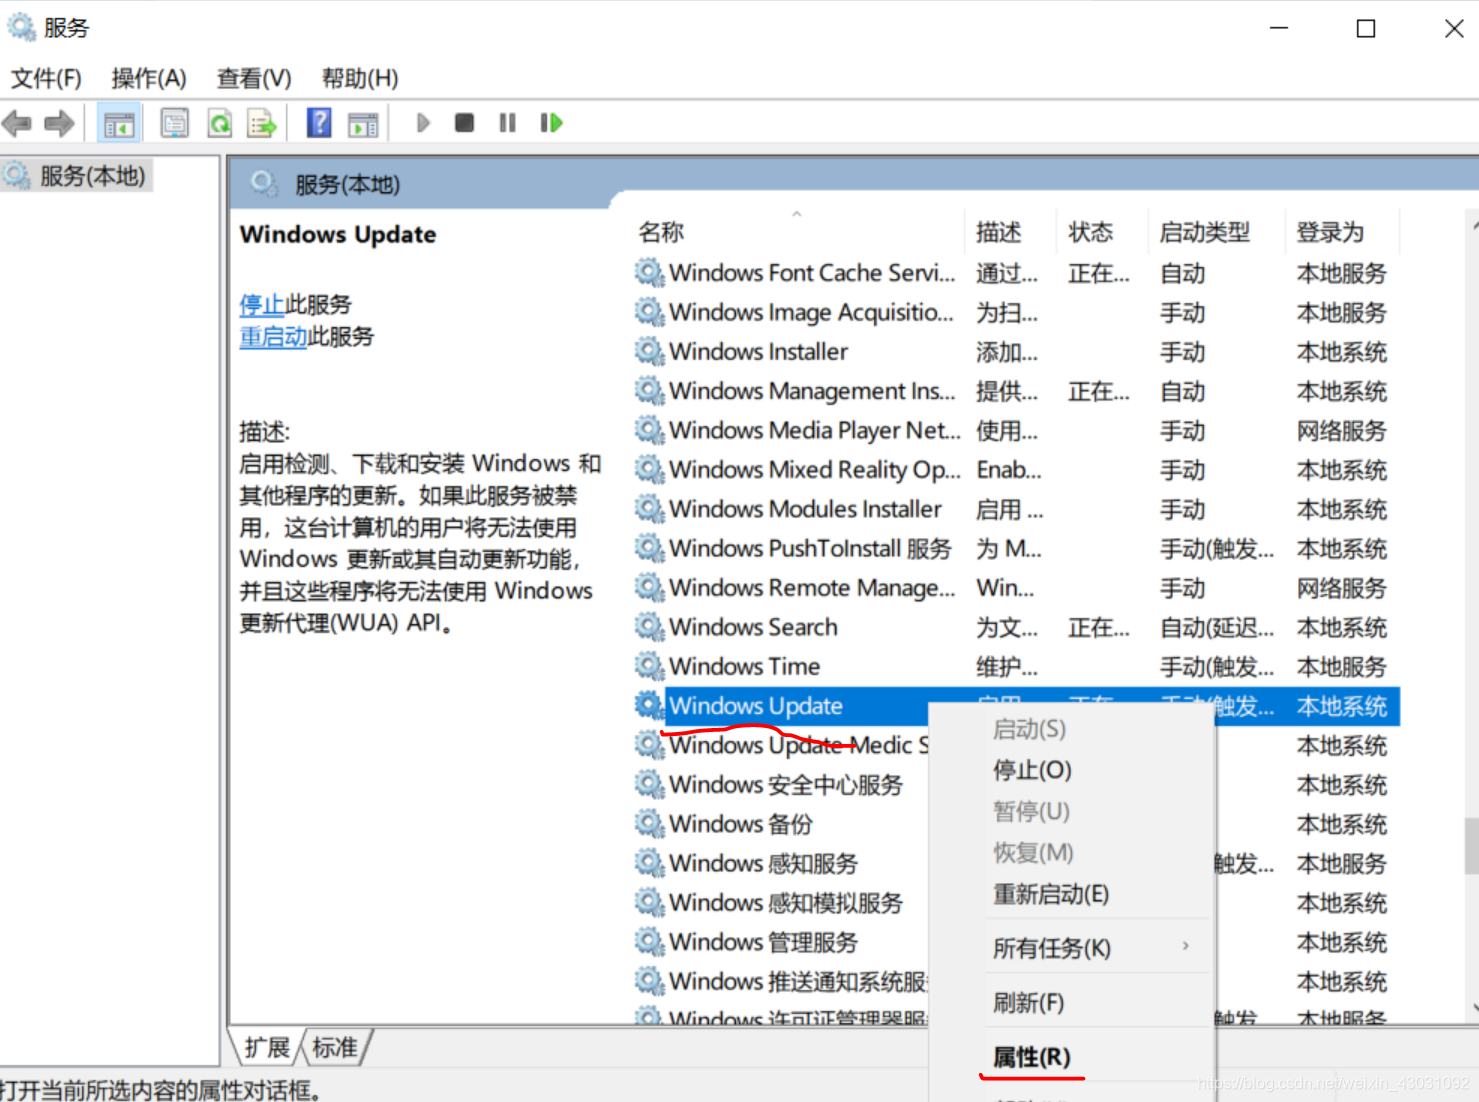Click the Export List toolbar icon

click(x=262, y=123)
